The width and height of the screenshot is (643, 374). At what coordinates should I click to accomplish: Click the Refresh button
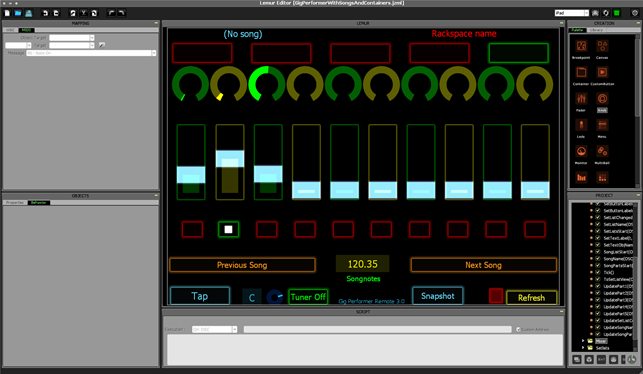531,298
